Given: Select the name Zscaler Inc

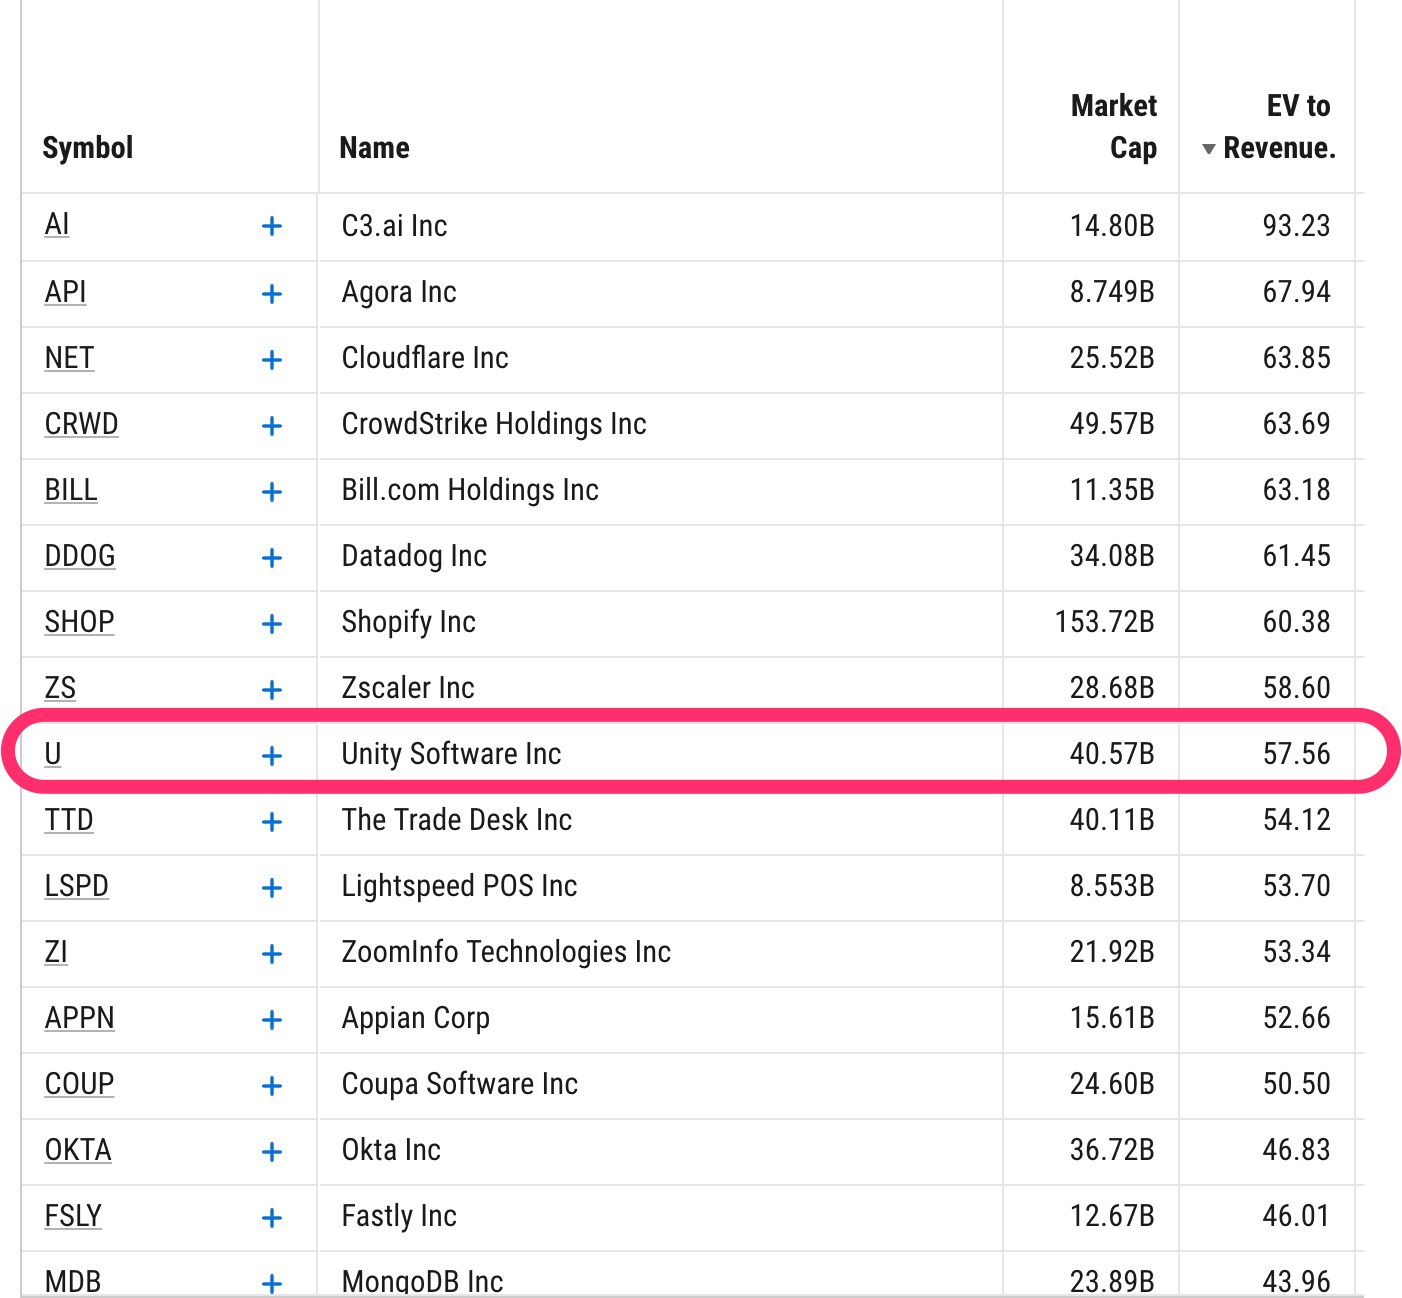Looking at the screenshot, I should [x=408, y=688].
